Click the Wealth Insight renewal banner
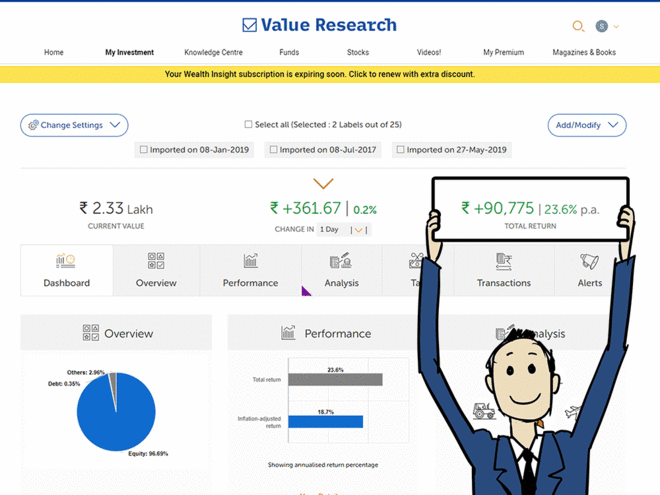 pos(320,74)
